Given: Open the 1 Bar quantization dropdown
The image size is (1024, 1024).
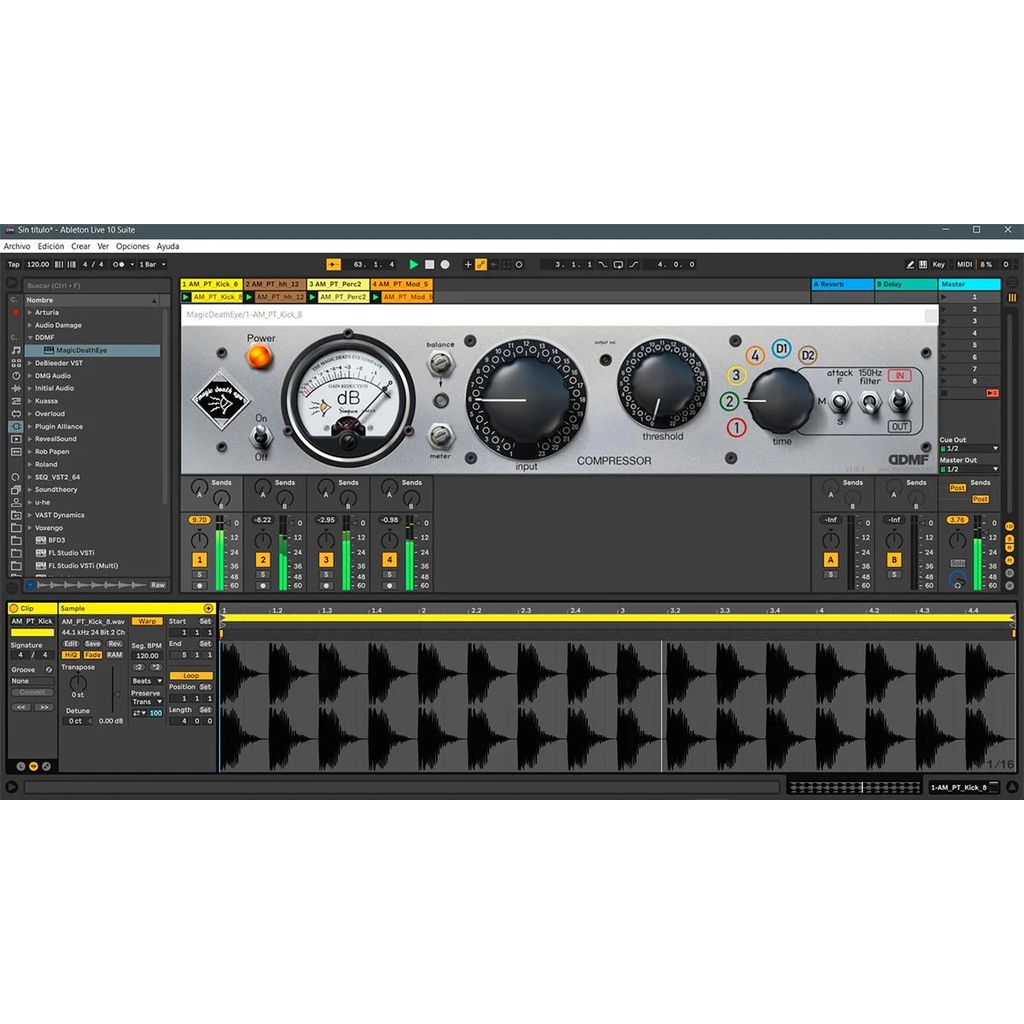Looking at the screenshot, I should tap(152, 264).
